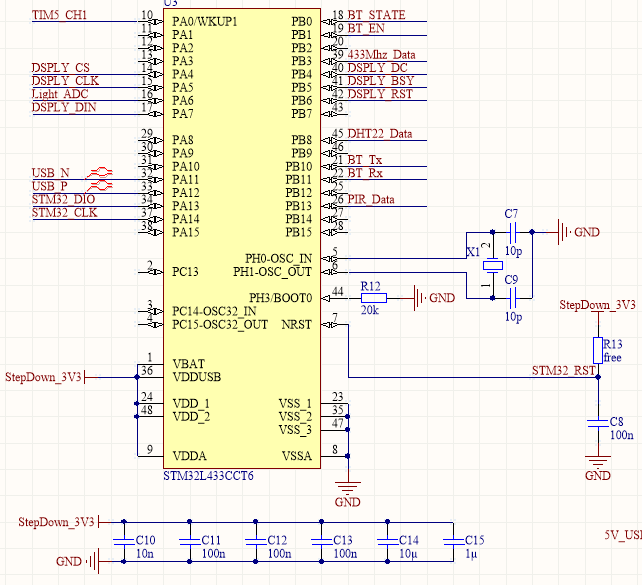Image resolution: width=642 pixels, height=585 pixels.
Task: Select capacitor C8 symbol
Action: pos(598,423)
